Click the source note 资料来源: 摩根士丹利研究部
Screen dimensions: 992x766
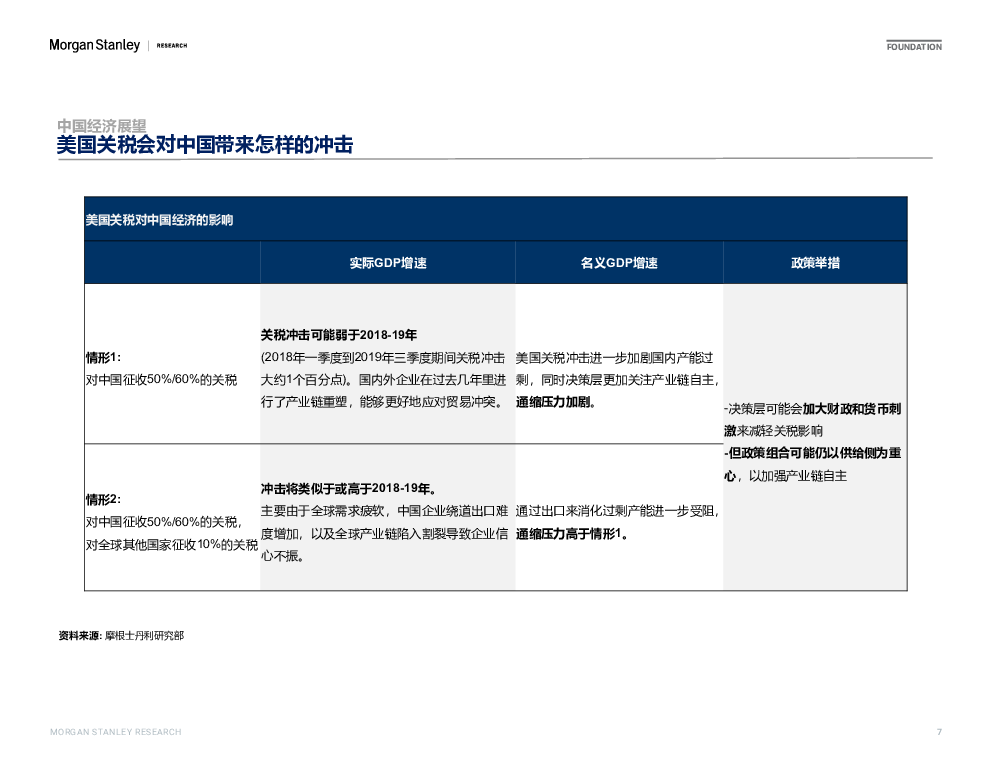click(121, 636)
